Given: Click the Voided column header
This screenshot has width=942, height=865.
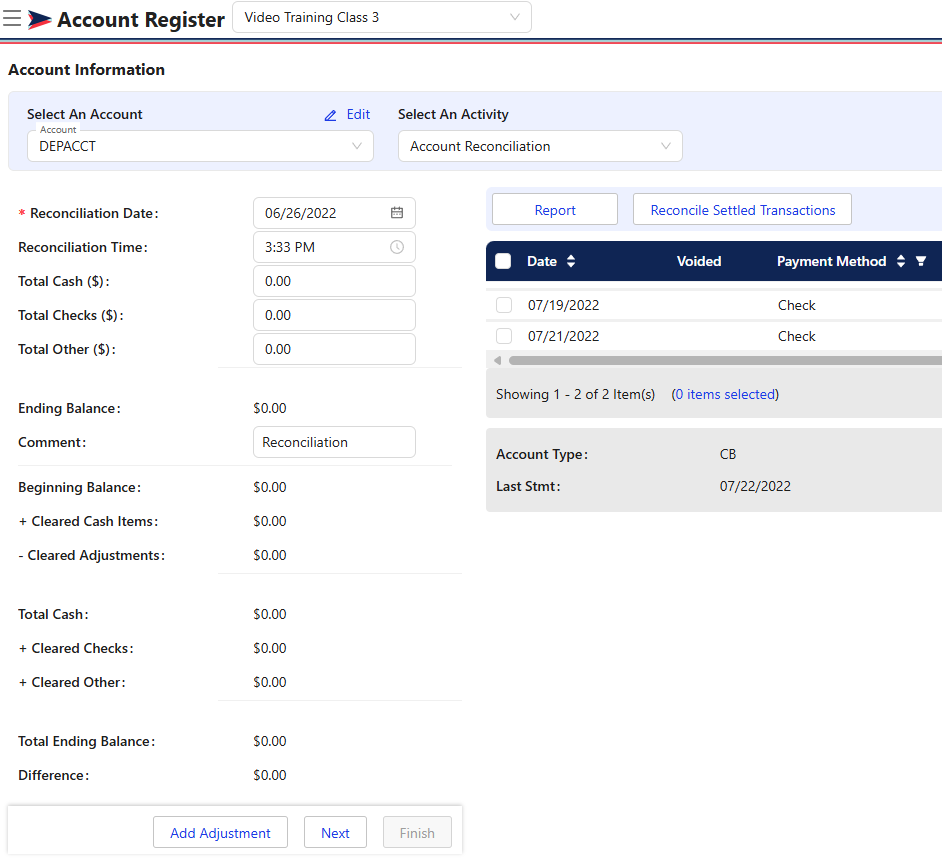Looking at the screenshot, I should [699, 261].
